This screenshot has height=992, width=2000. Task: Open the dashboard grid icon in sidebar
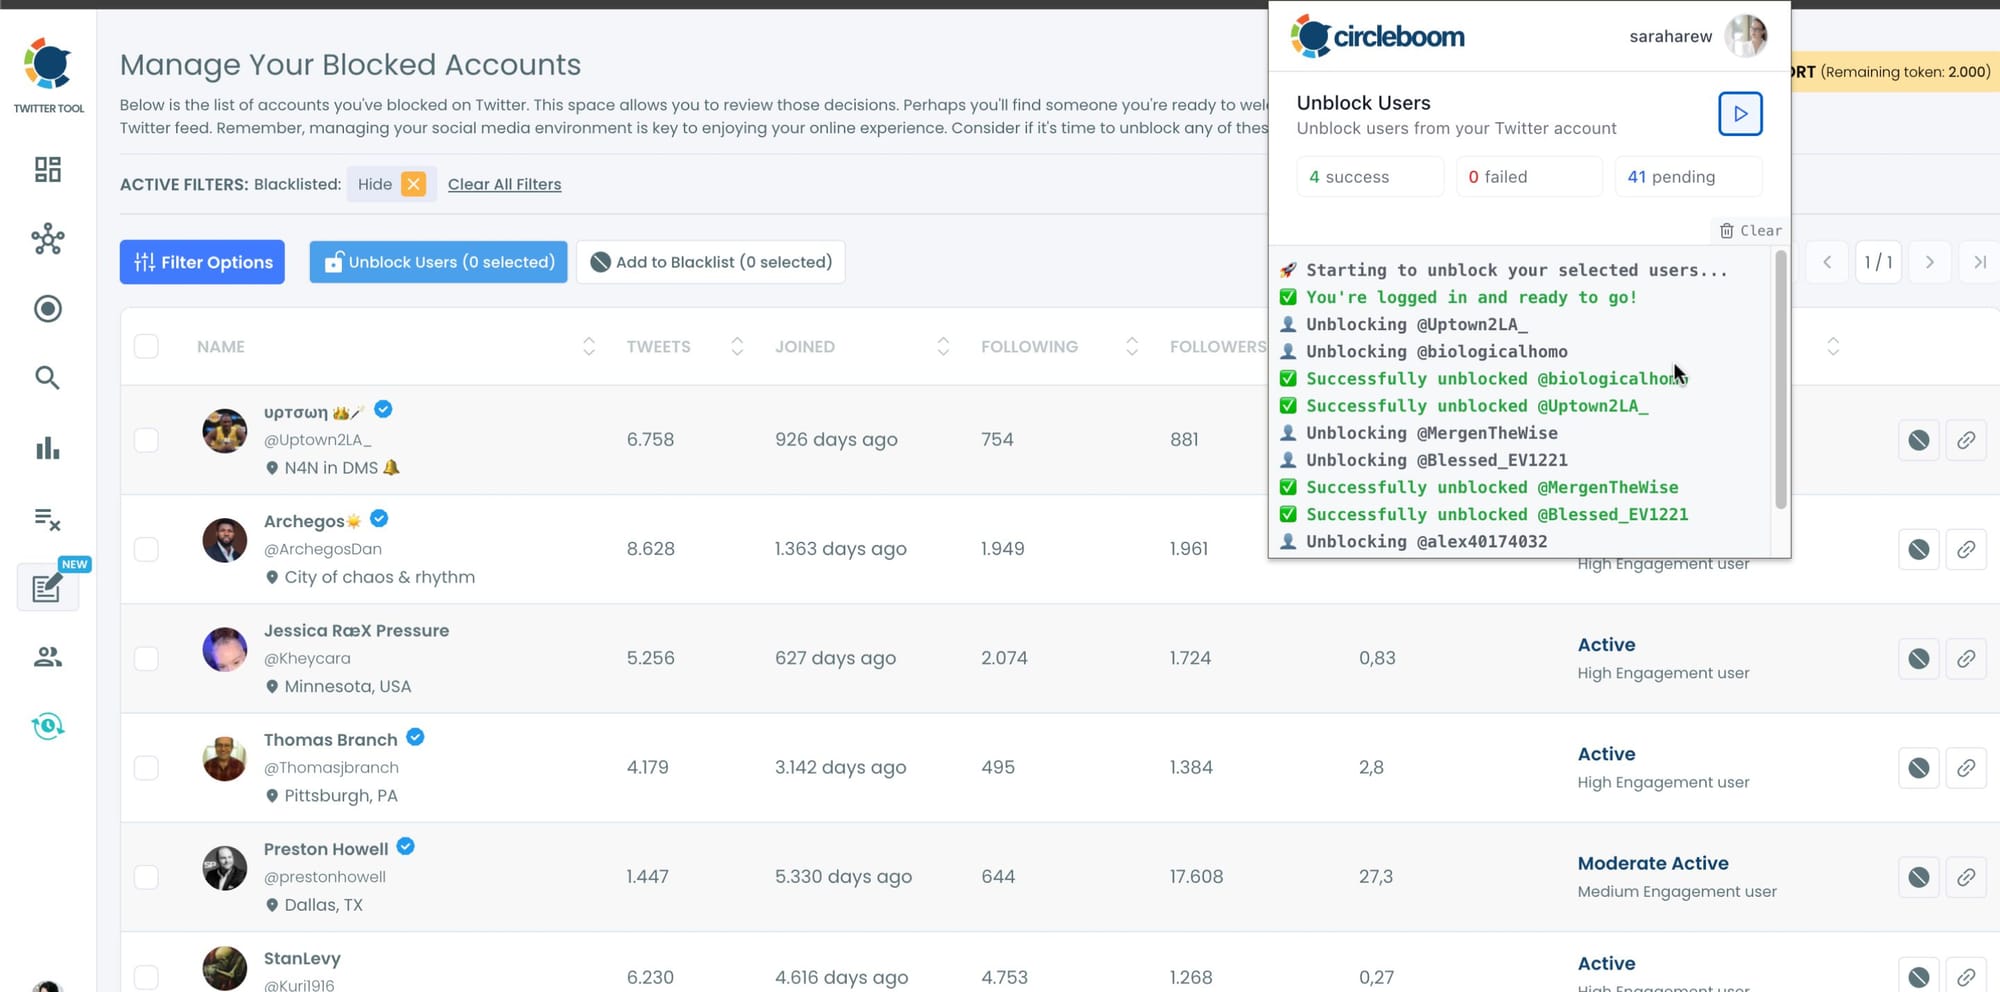click(47, 170)
